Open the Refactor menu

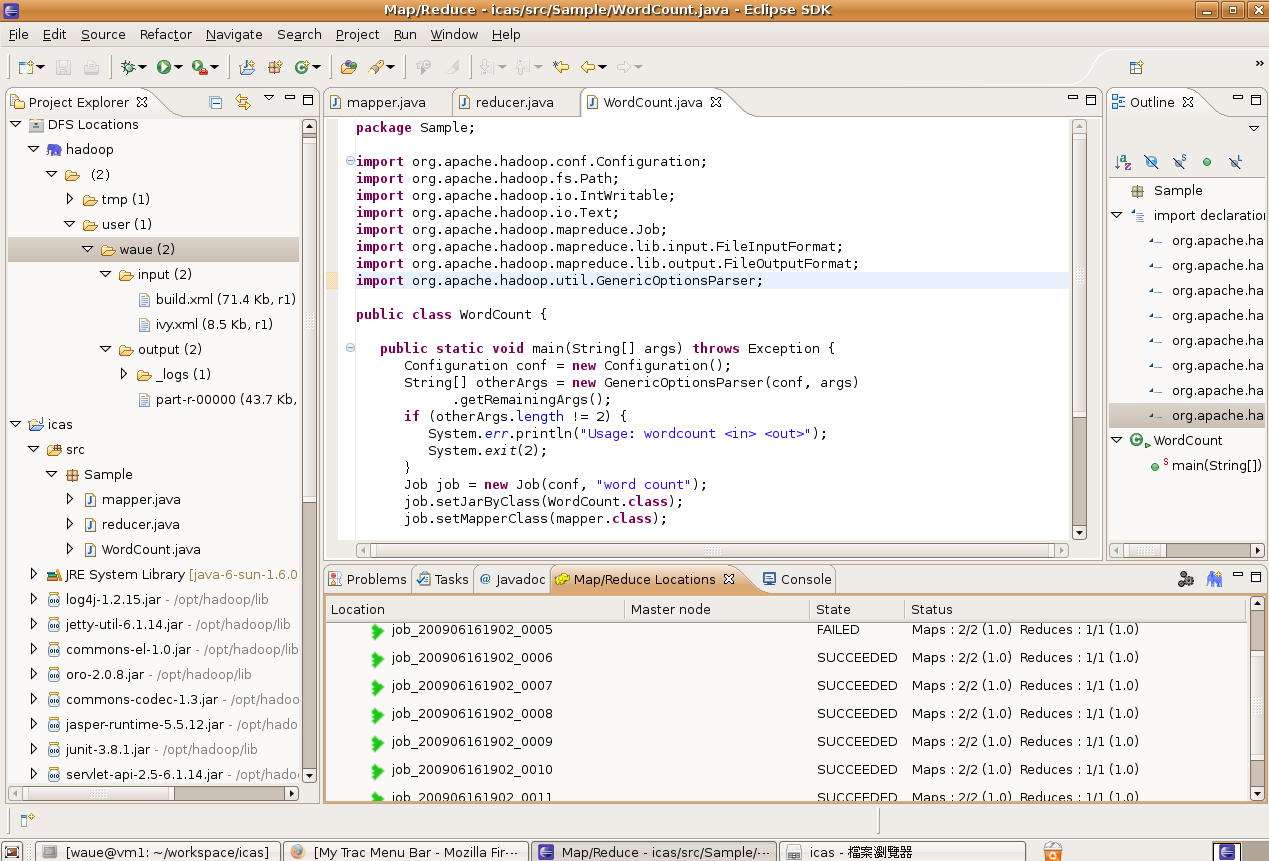(165, 34)
